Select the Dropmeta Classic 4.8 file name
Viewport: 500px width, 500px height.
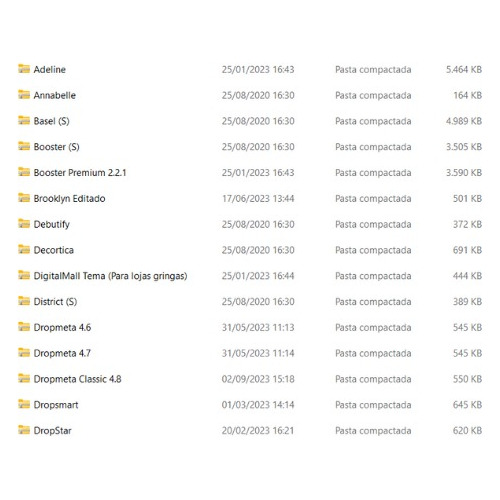[77, 379]
